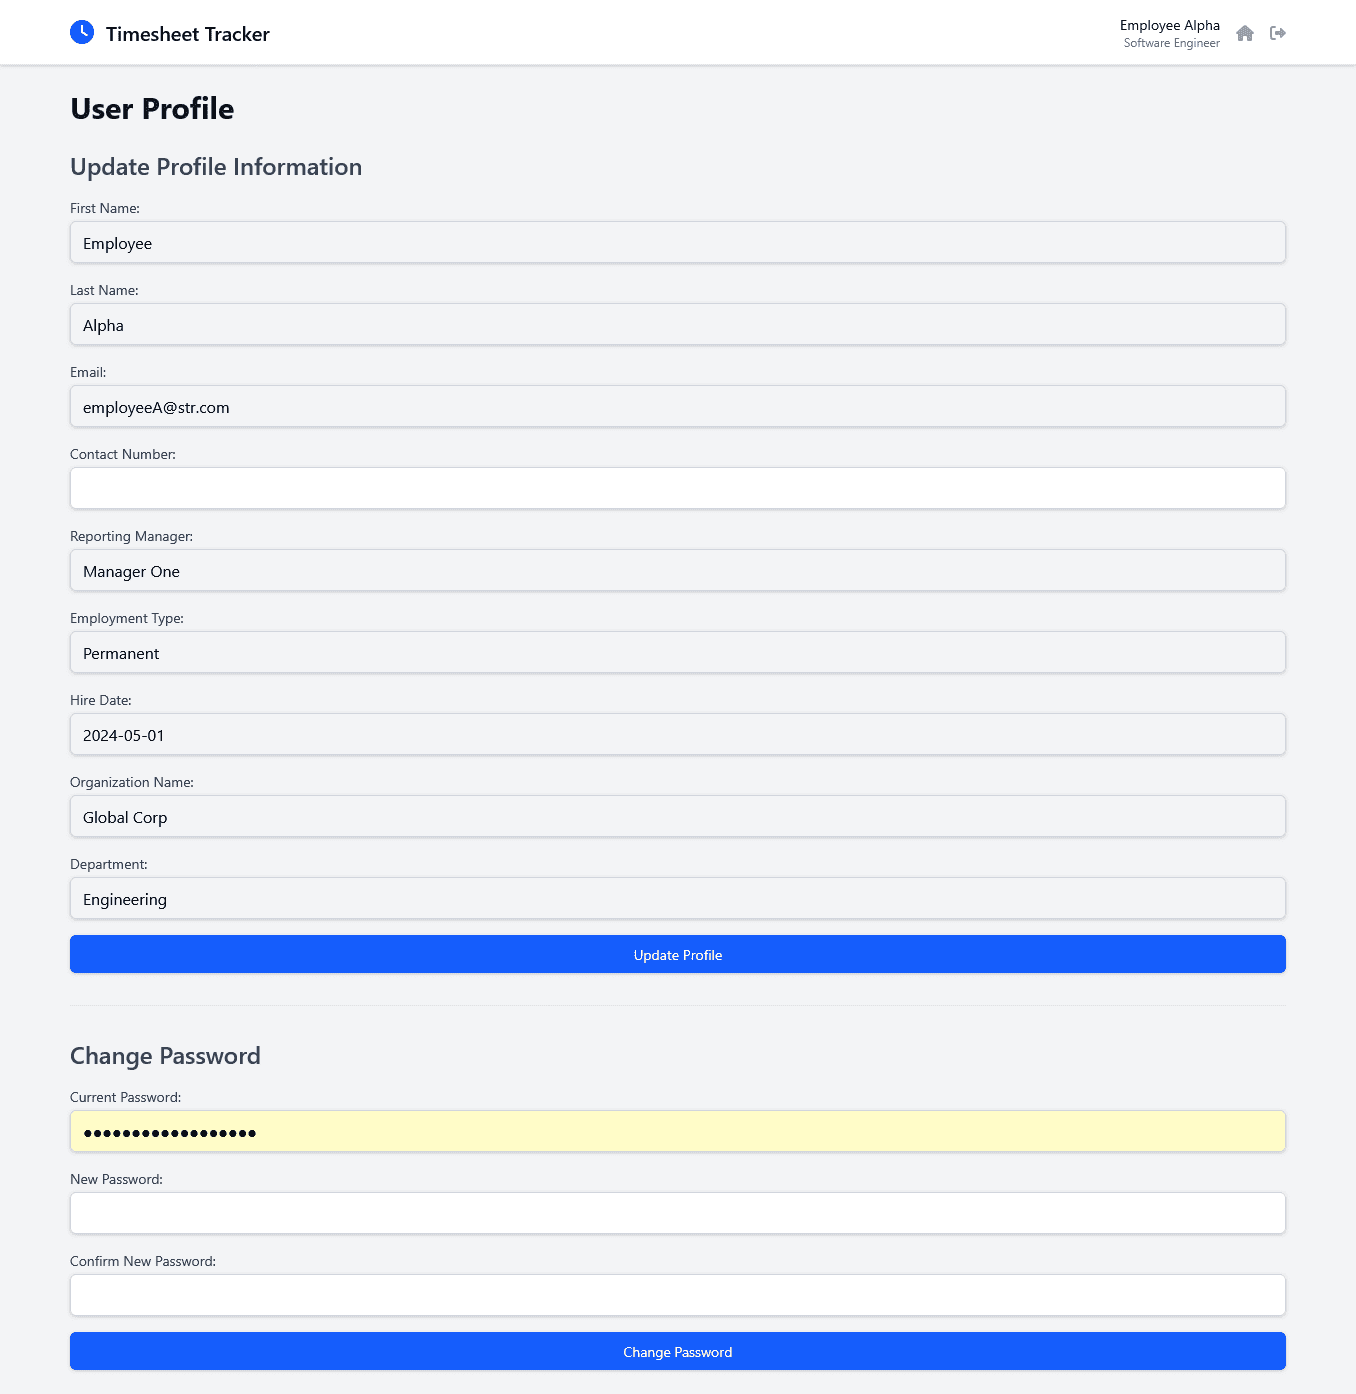Click the Current Password field
The height and width of the screenshot is (1394, 1356).
coord(677,1132)
